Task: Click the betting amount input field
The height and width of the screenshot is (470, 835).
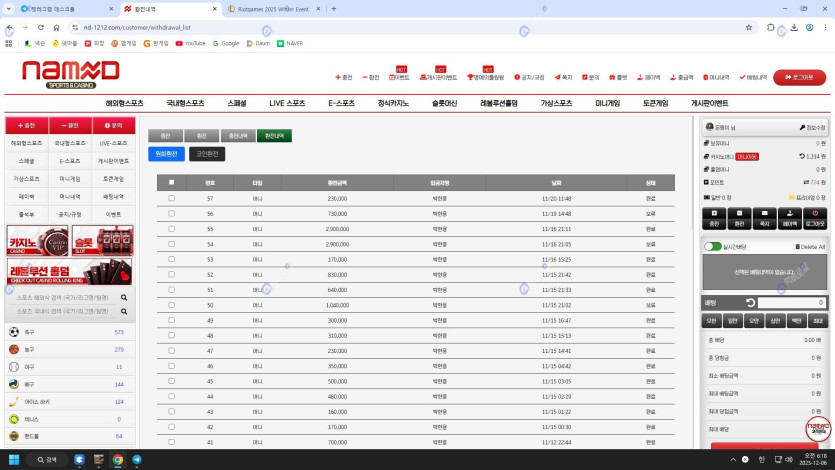Action: pos(792,302)
